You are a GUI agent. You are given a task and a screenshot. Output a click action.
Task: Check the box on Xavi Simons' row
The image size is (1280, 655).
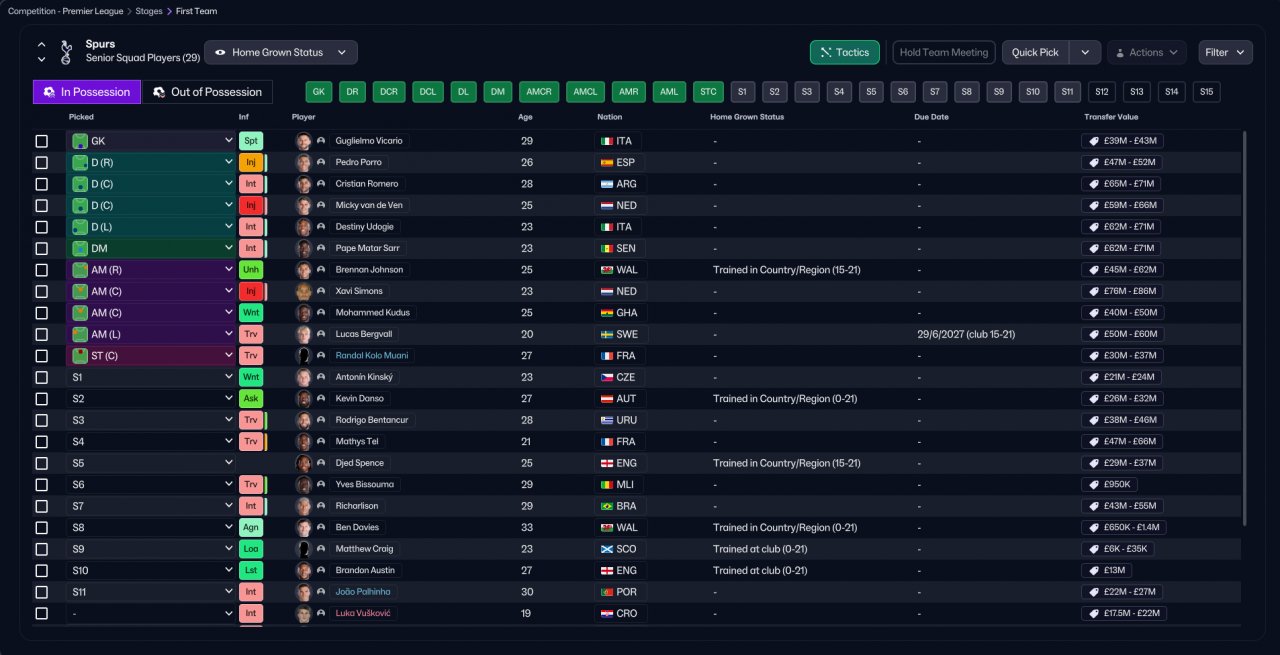pyautogui.click(x=41, y=291)
